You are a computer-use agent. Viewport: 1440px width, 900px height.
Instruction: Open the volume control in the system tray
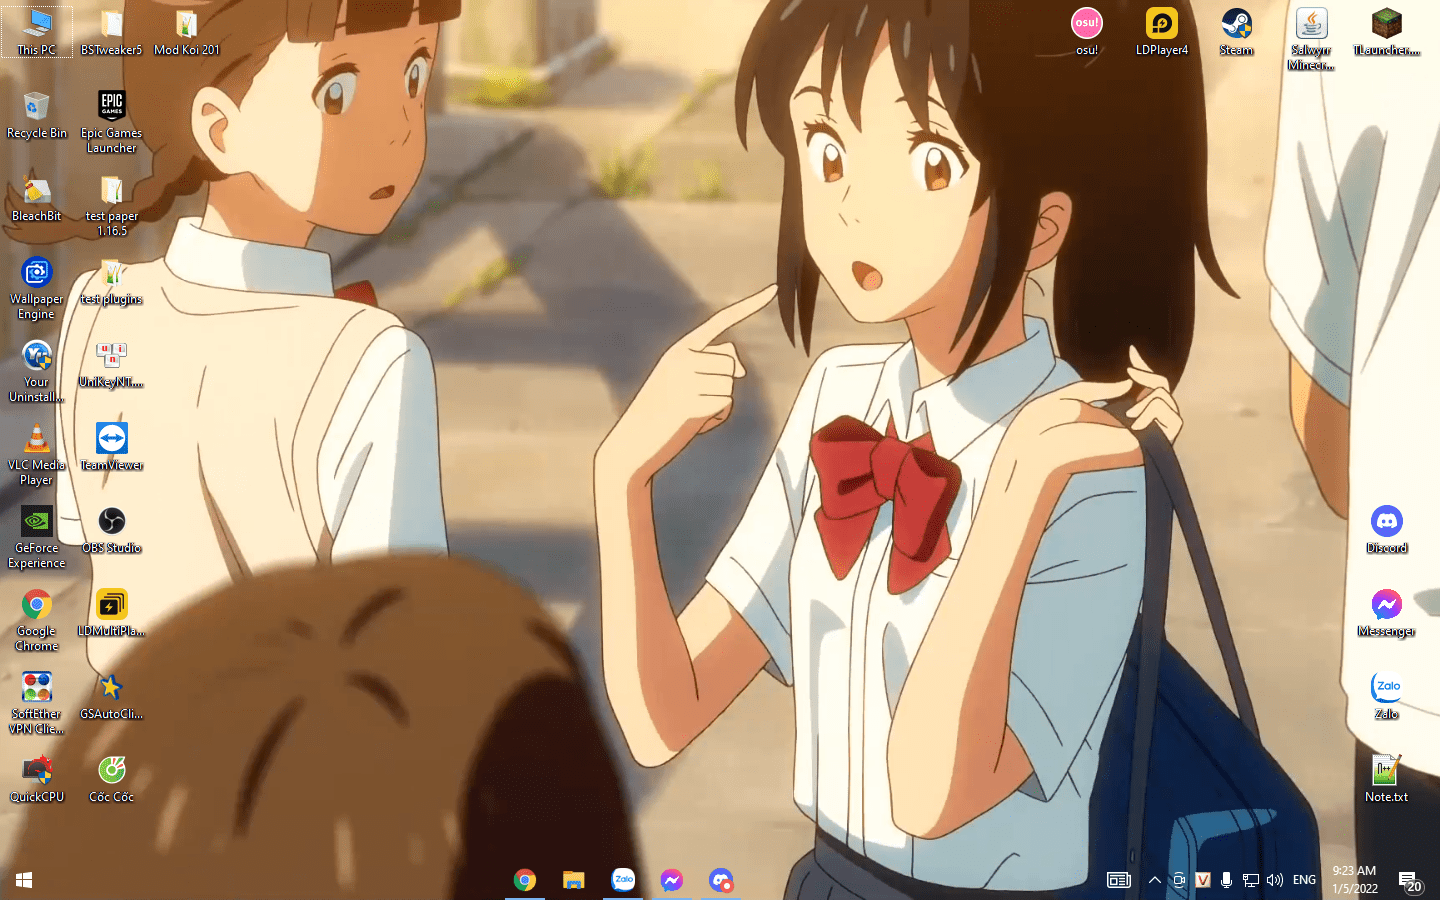click(x=1274, y=880)
